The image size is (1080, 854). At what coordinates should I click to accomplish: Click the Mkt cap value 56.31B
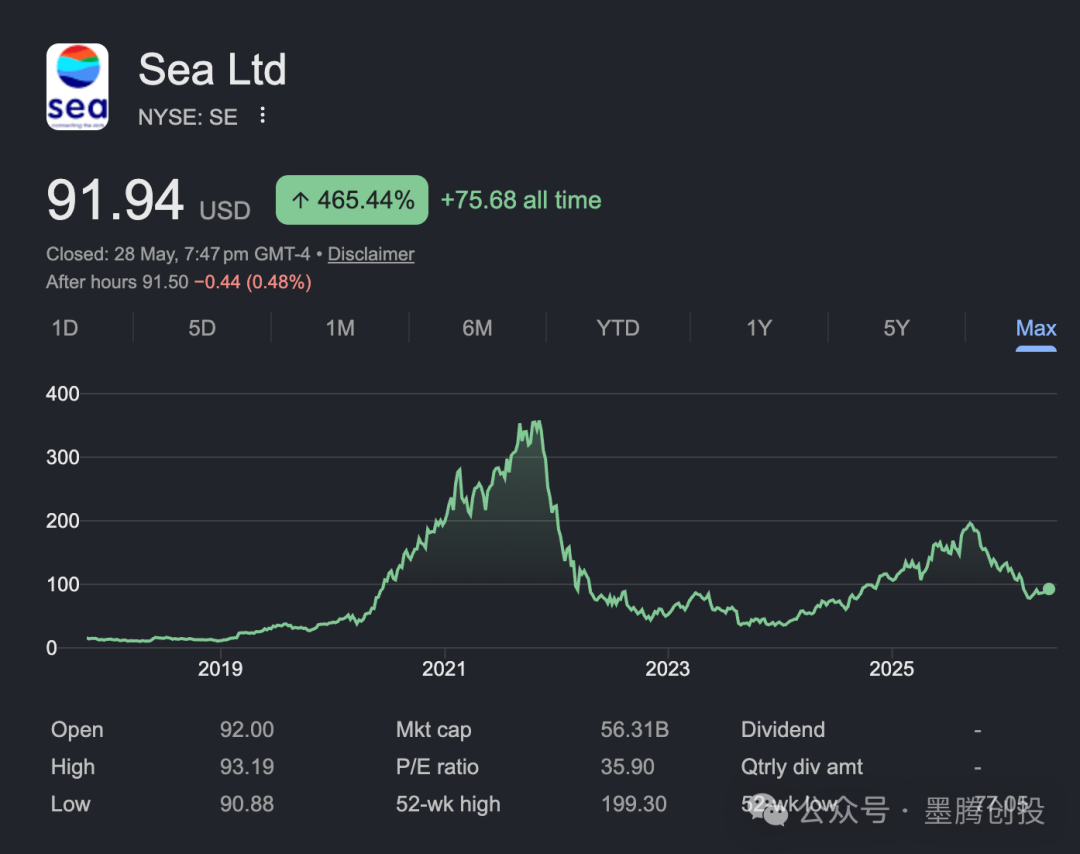point(634,729)
